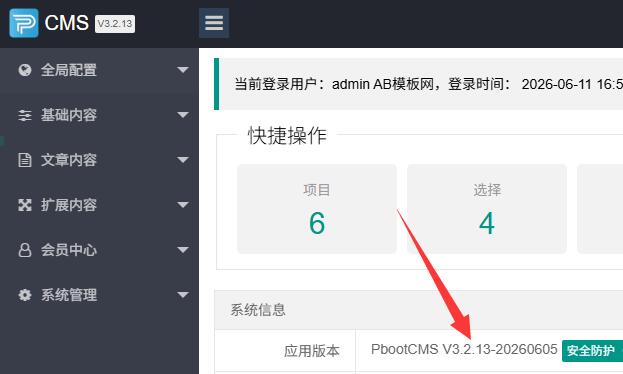The image size is (623, 374).
Task: Open the 项目 quick action card showing 6
Action: pyautogui.click(x=317, y=209)
